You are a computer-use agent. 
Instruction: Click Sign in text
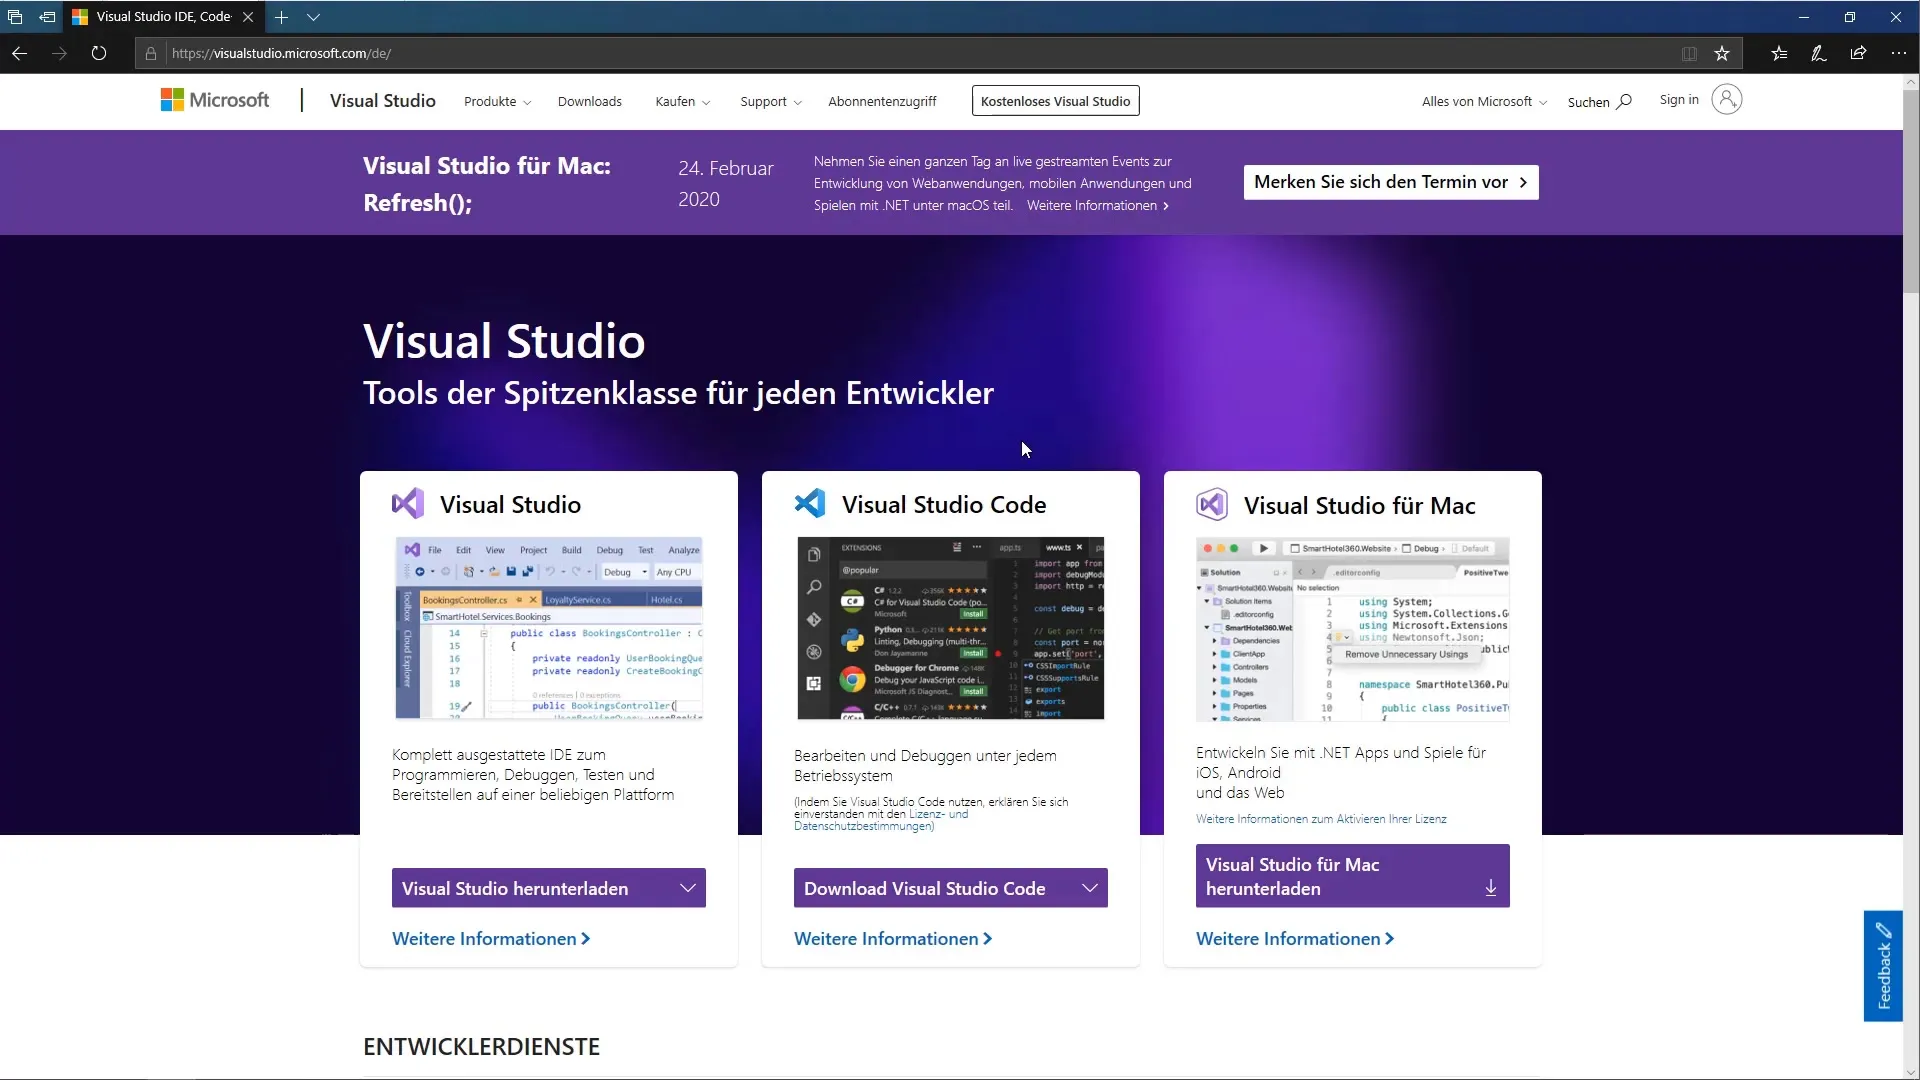pyautogui.click(x=1678, y=100)
